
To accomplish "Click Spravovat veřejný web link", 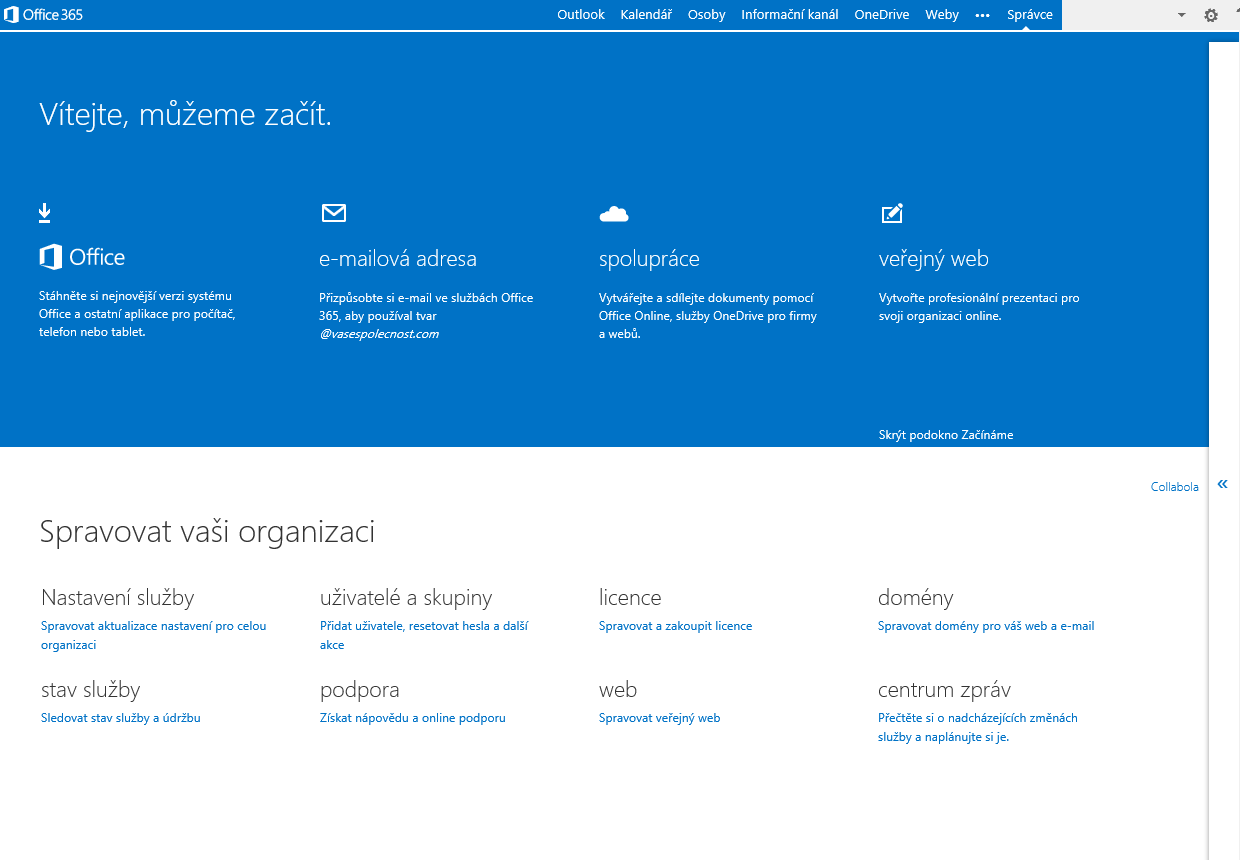I will (x=660, y=718).
